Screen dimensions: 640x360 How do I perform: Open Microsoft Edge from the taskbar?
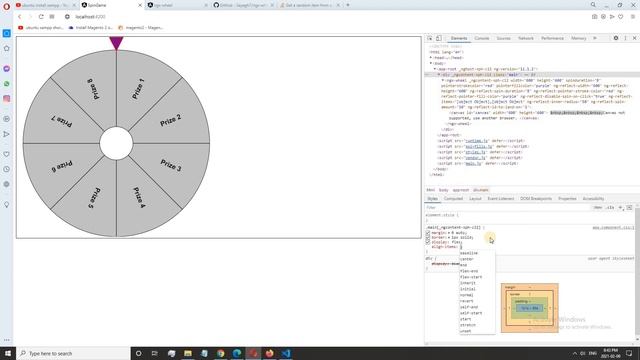tap(237, 353)
